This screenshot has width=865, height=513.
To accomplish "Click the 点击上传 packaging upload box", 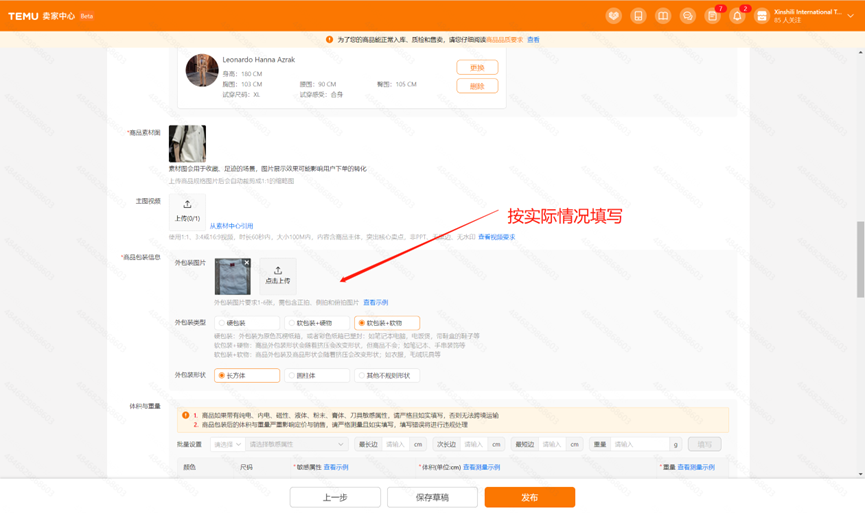I will click(277, 276).
